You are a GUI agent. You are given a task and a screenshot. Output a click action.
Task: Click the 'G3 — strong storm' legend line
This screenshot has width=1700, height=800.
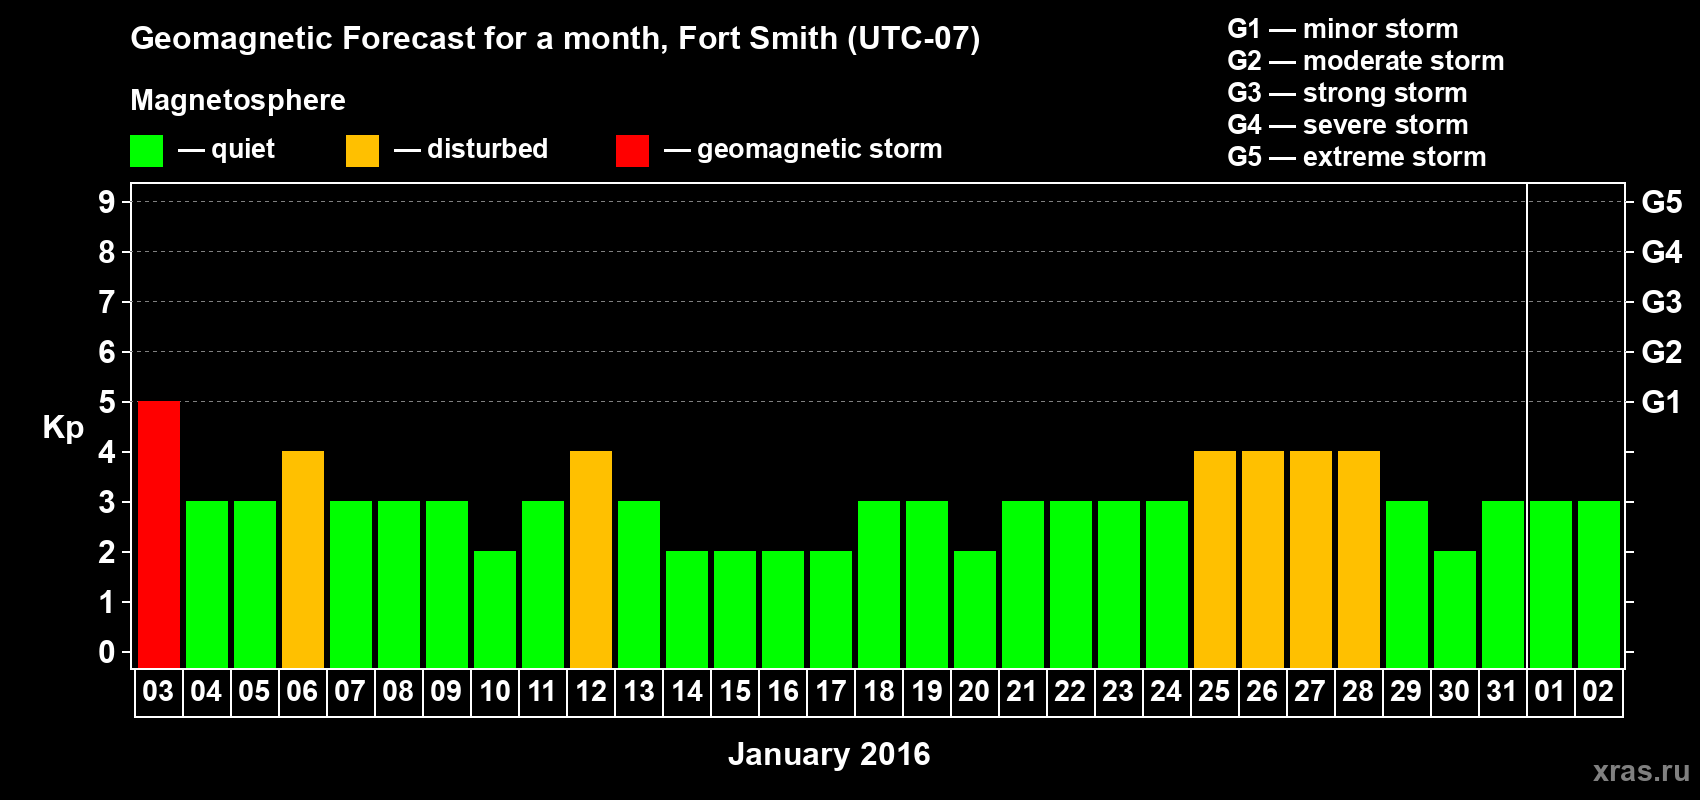[x=1348, y=93]
